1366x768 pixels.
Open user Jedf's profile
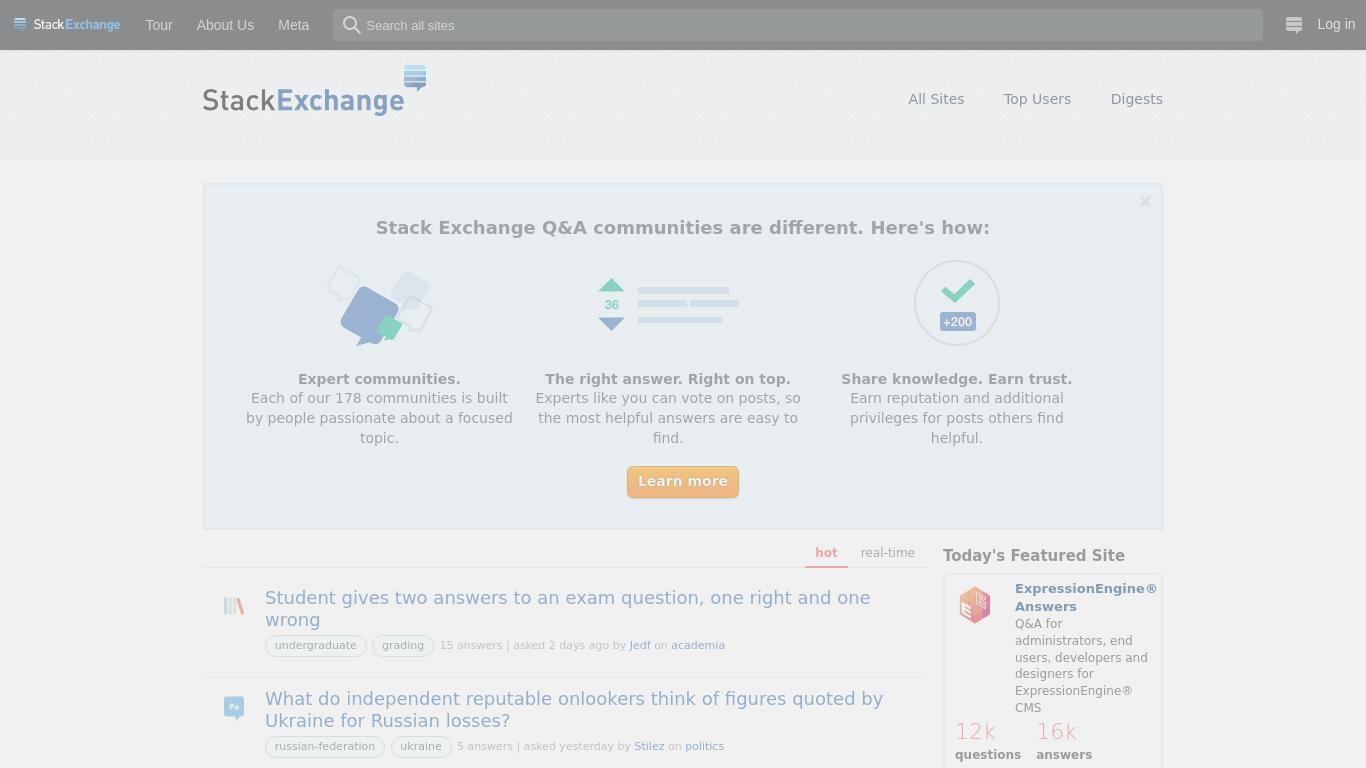640,646
